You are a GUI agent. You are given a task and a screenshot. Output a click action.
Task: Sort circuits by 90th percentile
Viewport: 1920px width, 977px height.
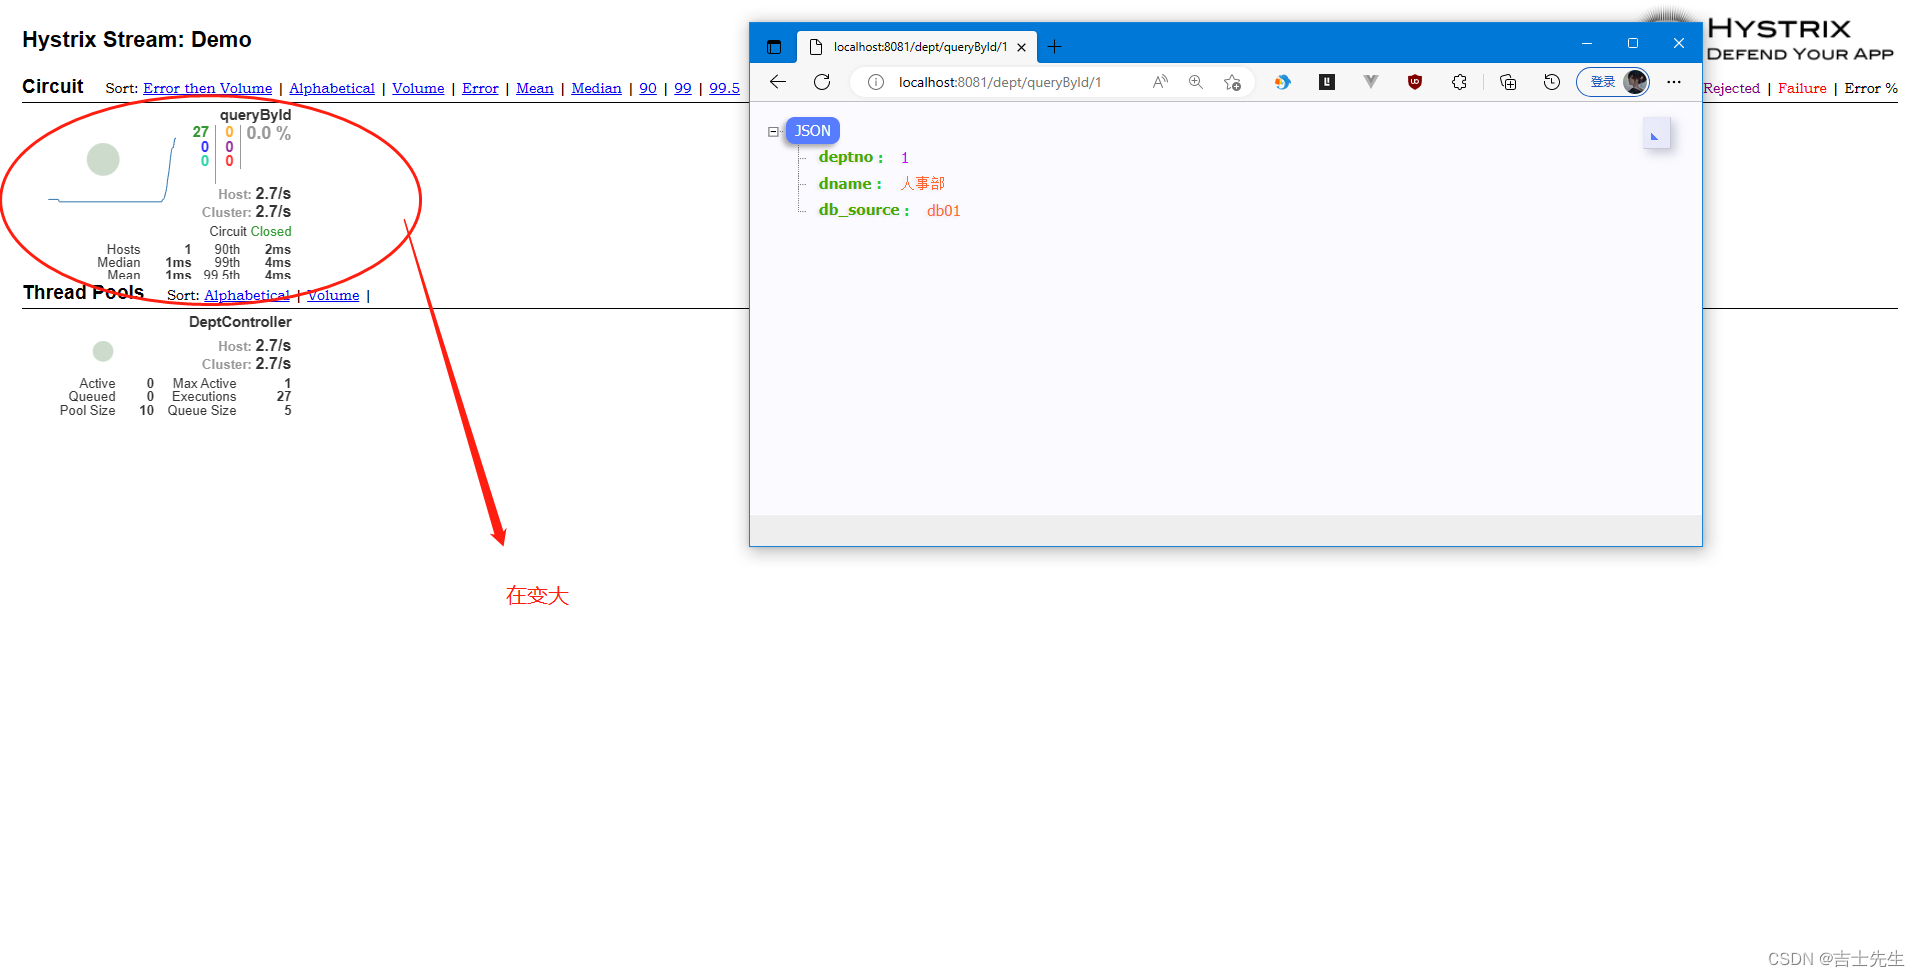648,88
